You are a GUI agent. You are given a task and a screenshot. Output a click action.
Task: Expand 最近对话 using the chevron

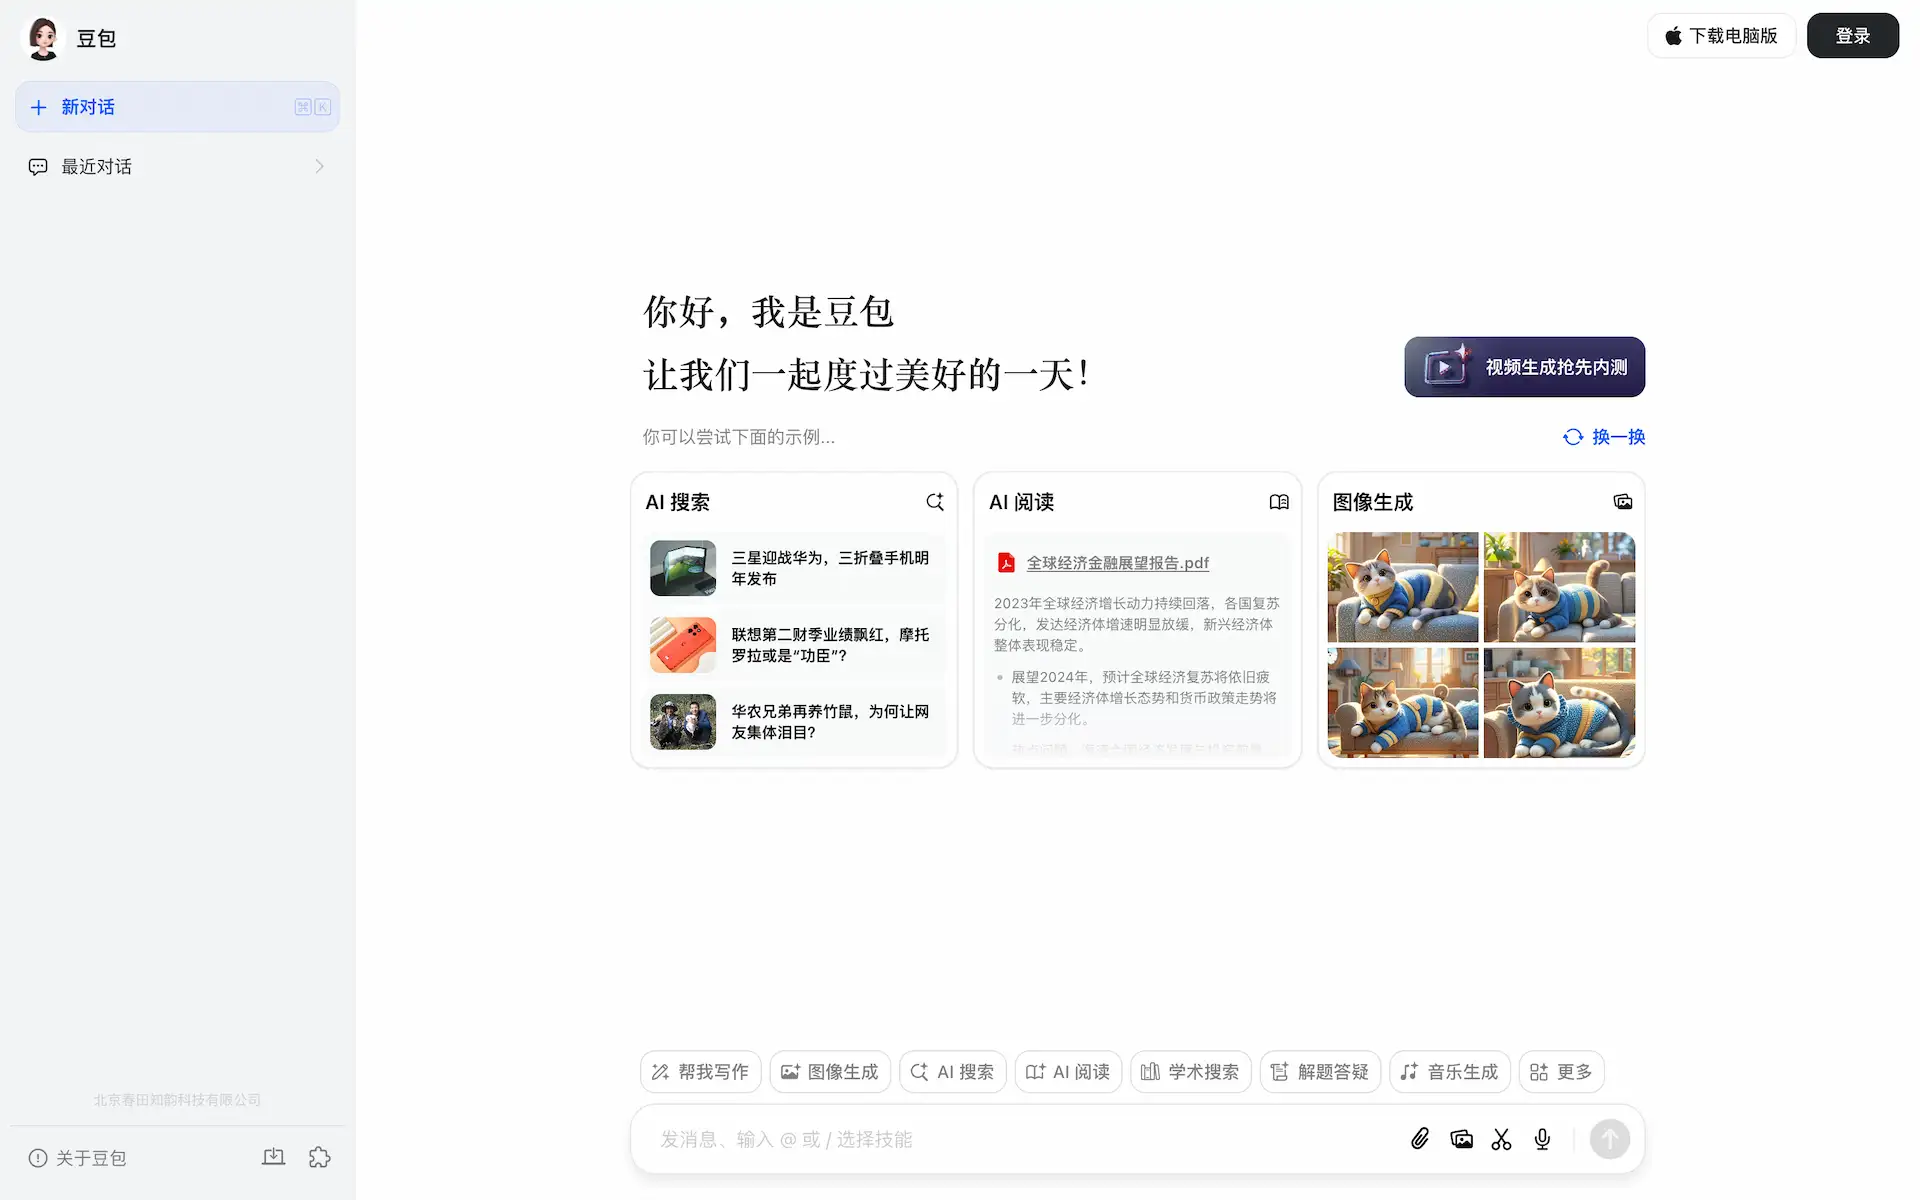(319, 166)
